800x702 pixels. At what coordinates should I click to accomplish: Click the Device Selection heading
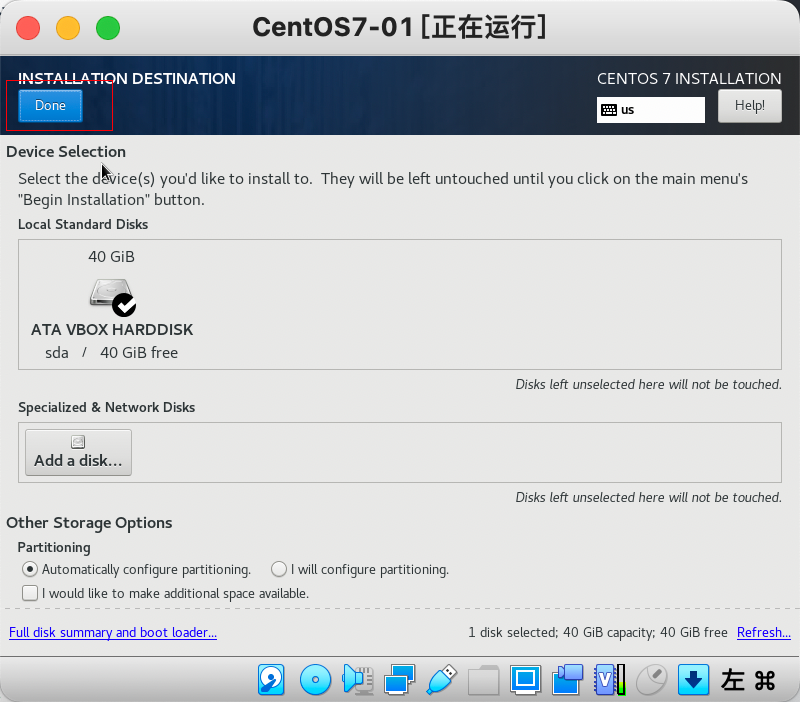coord(66,152)
